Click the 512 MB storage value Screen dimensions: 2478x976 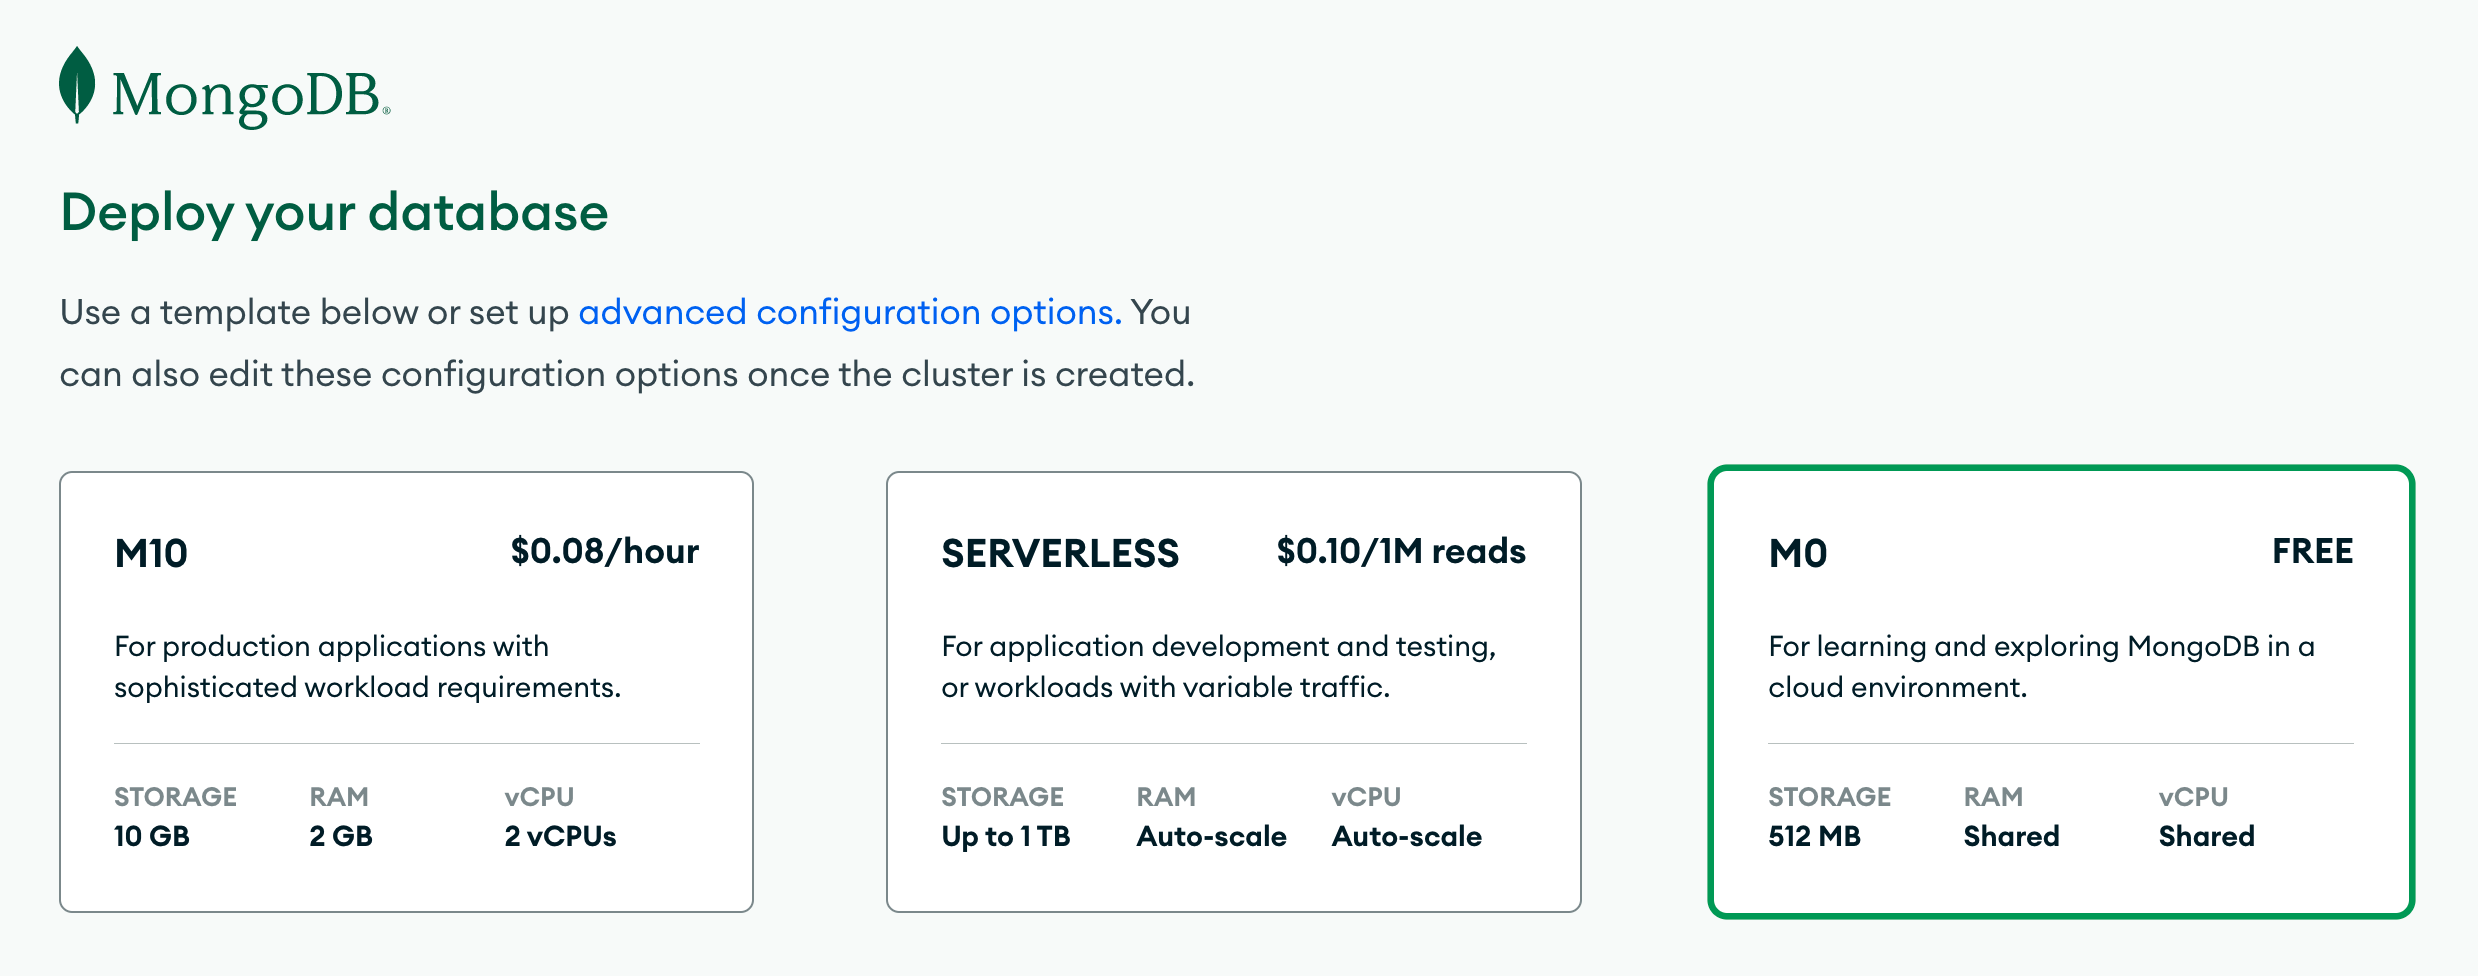pos(1814,836)
